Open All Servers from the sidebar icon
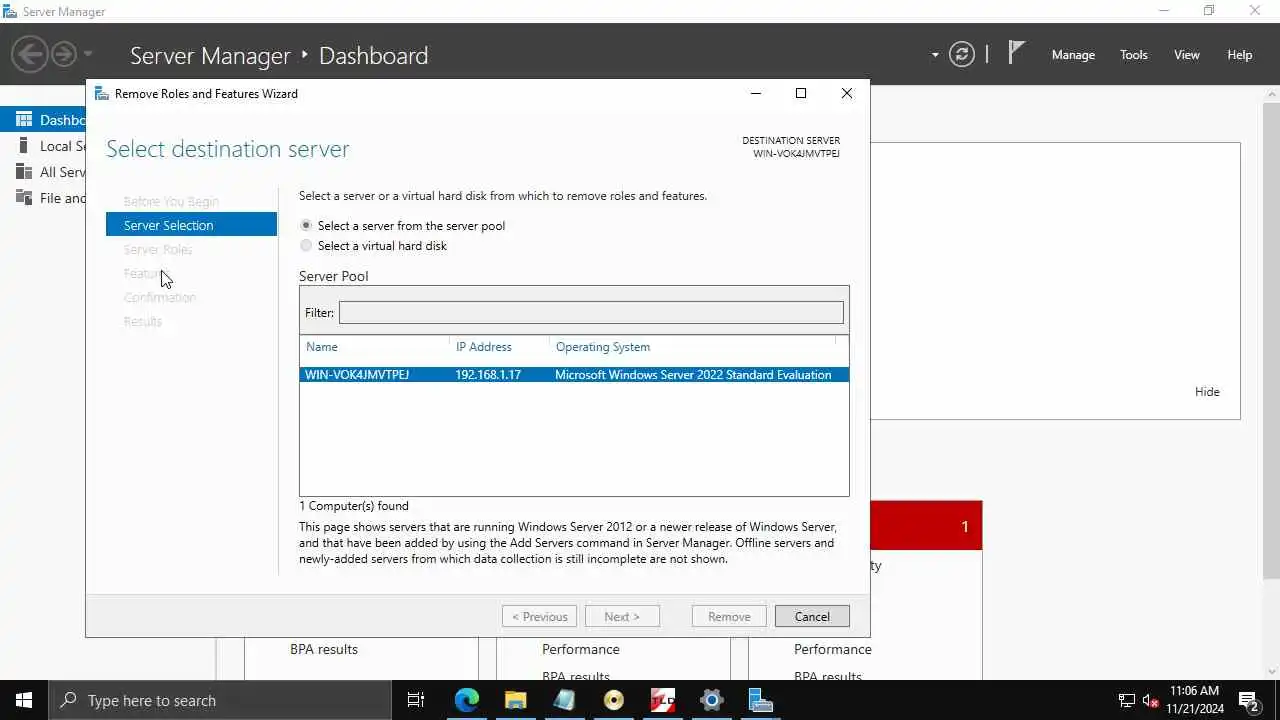Screen dimensions: 1280x720 tap(24, 171)
